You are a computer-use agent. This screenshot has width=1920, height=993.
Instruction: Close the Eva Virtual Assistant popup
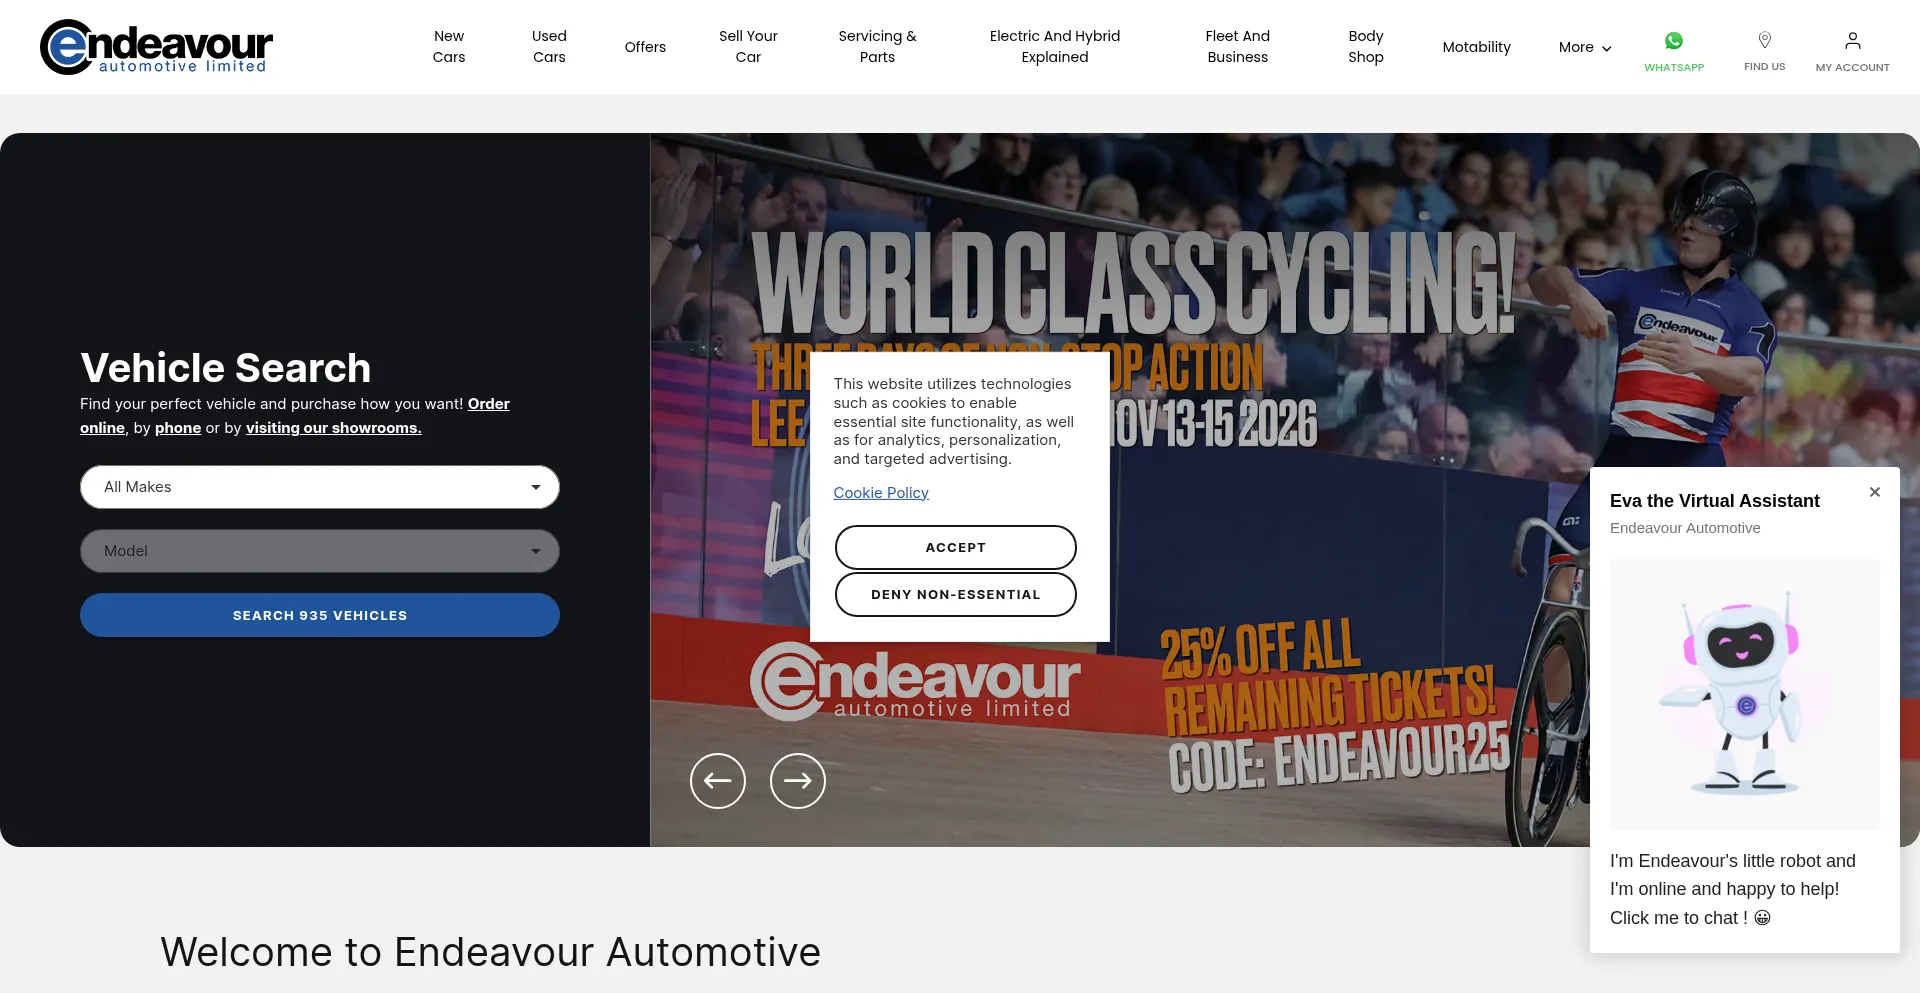[1875, 492]
